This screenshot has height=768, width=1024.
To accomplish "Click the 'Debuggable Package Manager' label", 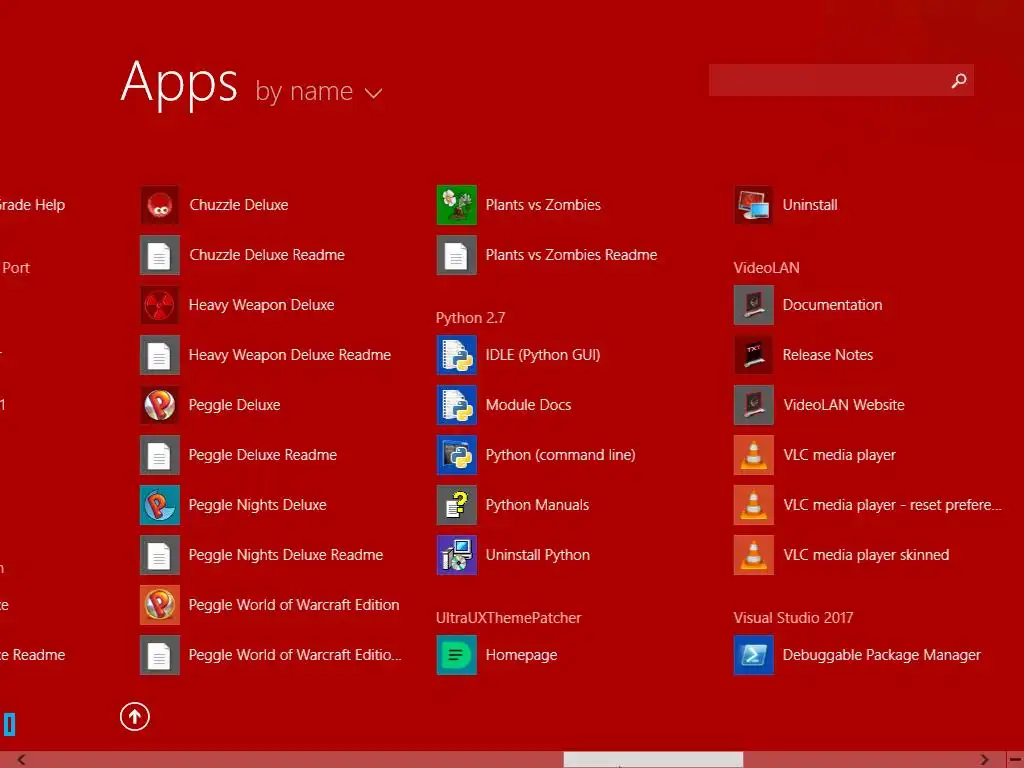I will point(882,655).
